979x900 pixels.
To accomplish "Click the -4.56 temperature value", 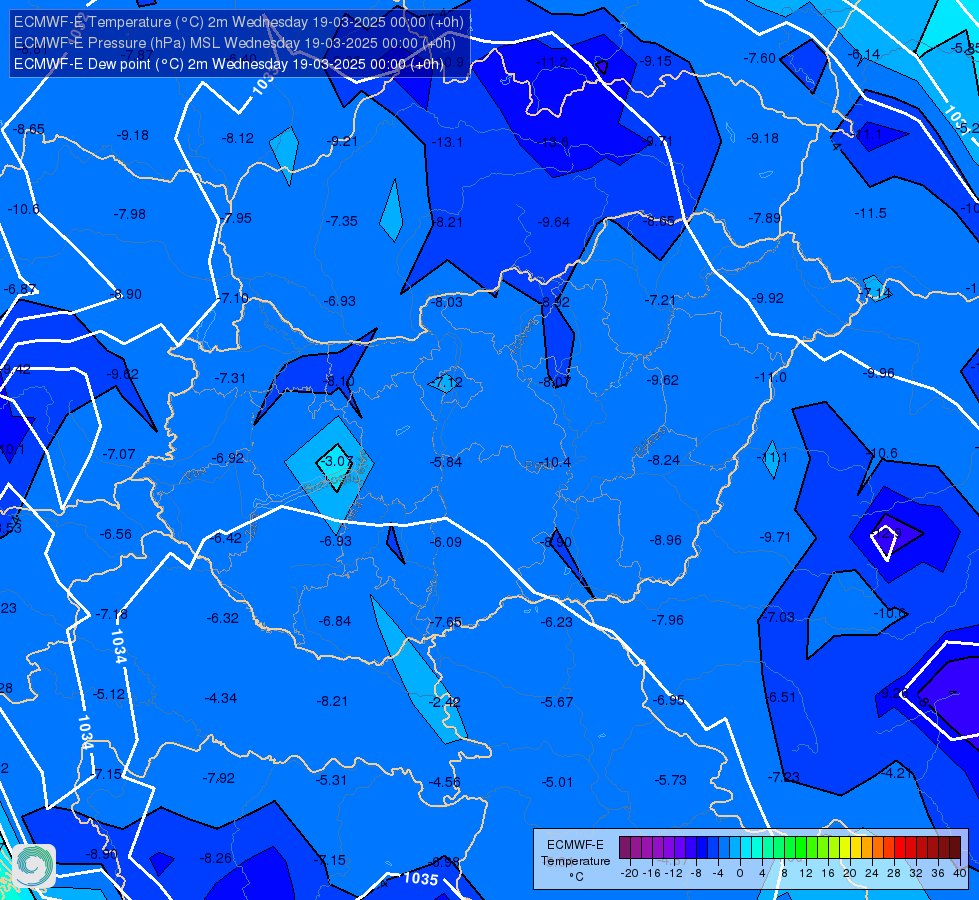I will [x=445, y=782].
